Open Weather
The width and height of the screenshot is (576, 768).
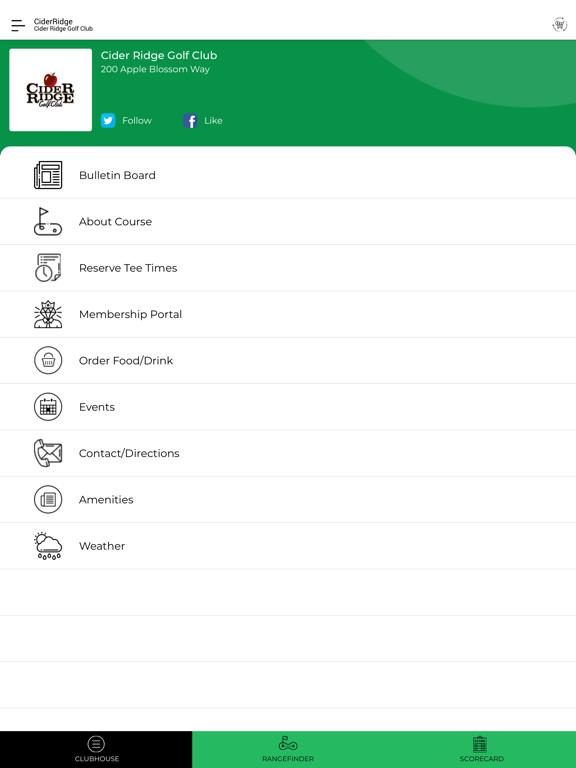[x=288, y=546]
